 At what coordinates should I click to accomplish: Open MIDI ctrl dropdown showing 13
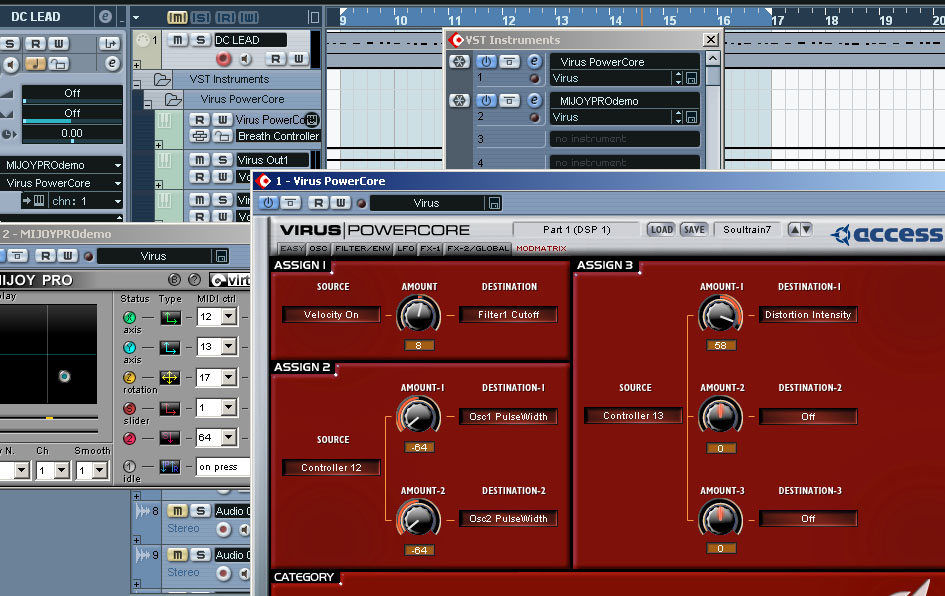[228, 347]
